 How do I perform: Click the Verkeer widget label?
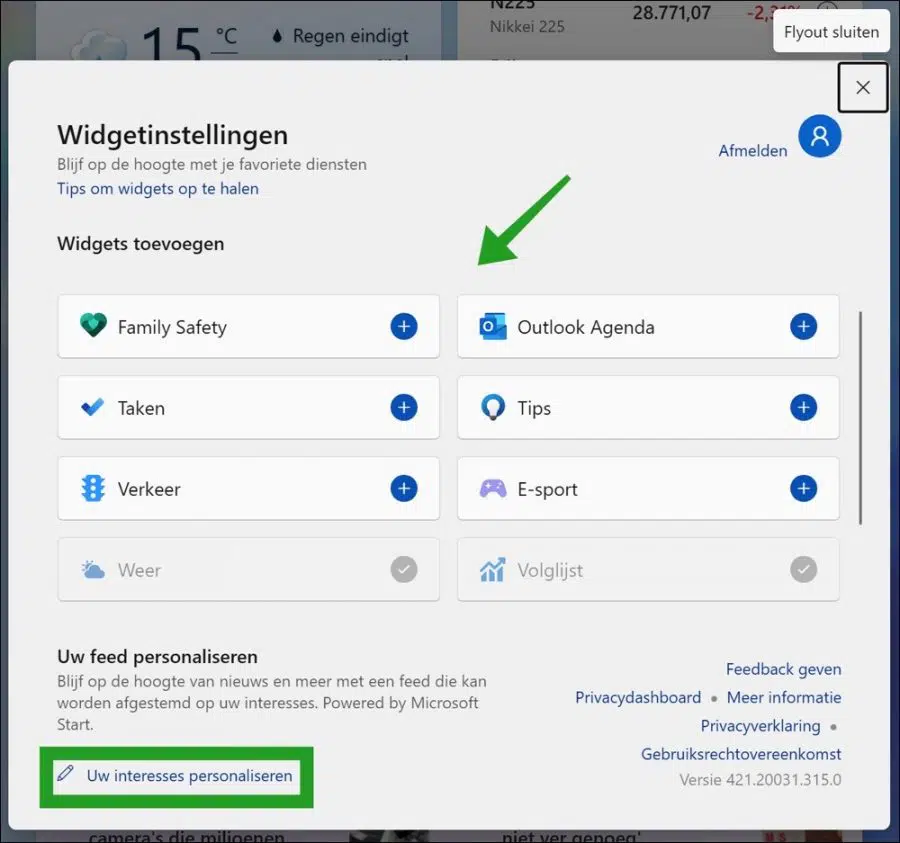tap(149, 489)
